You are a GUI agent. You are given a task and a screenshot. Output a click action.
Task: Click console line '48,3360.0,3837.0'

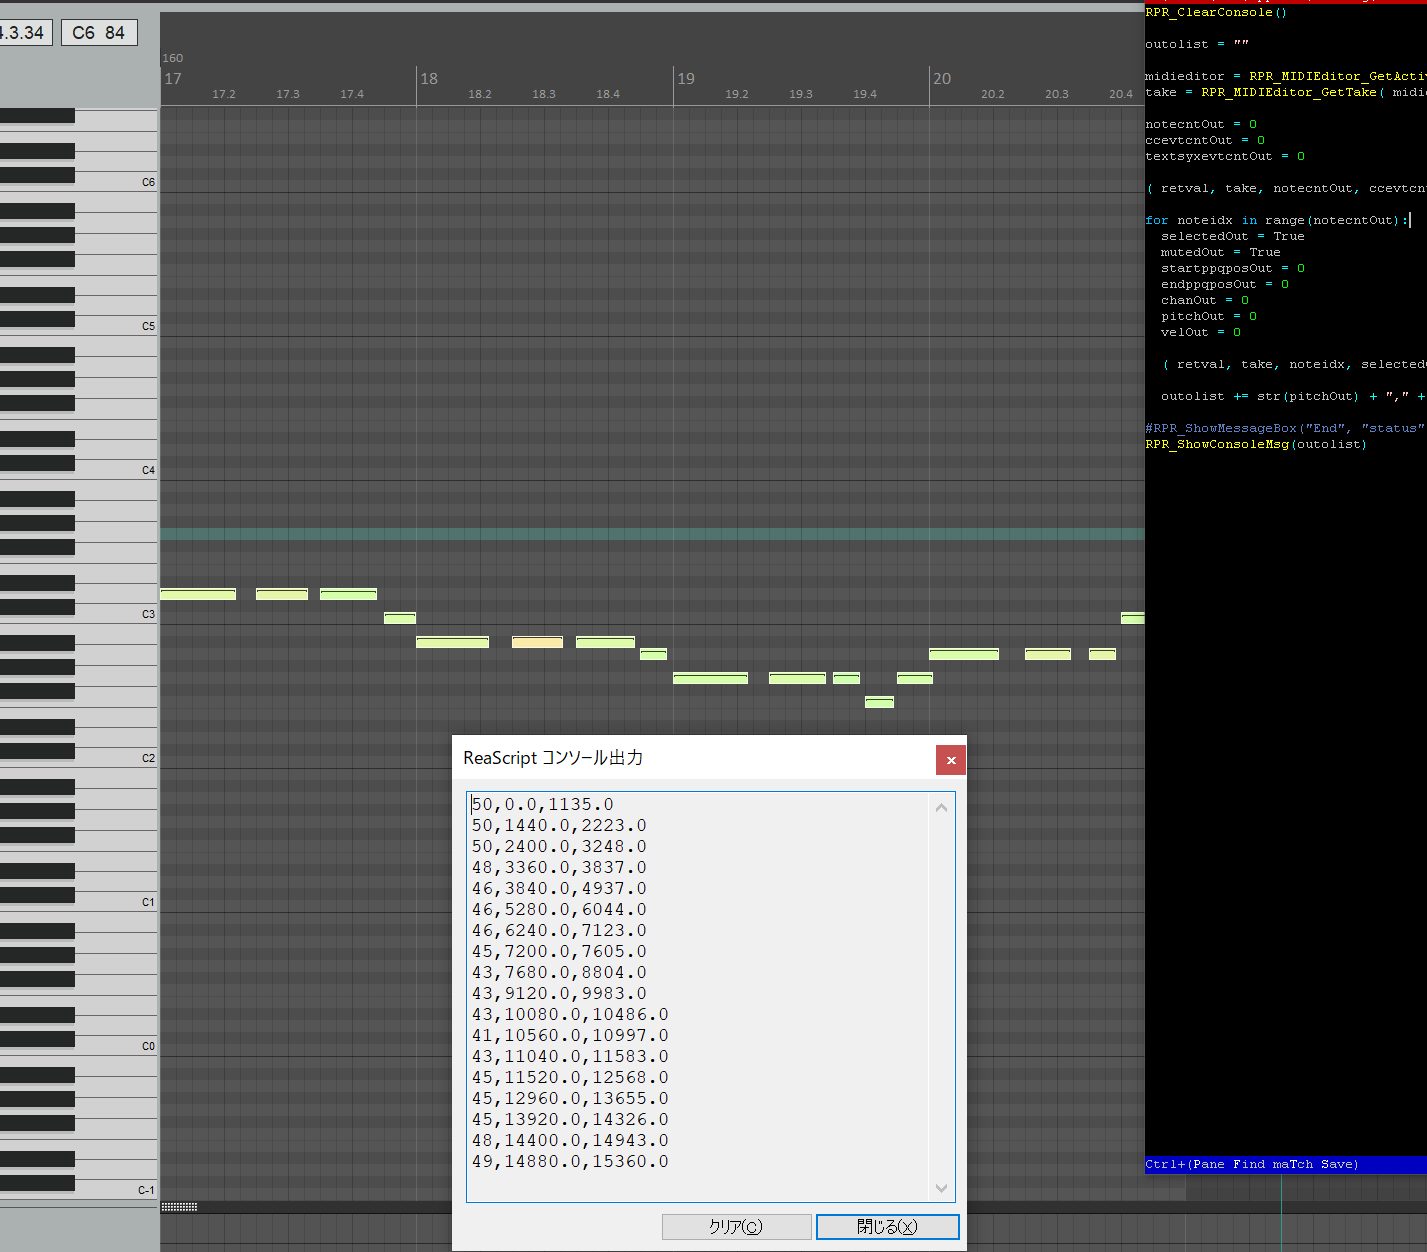(559, 867)
